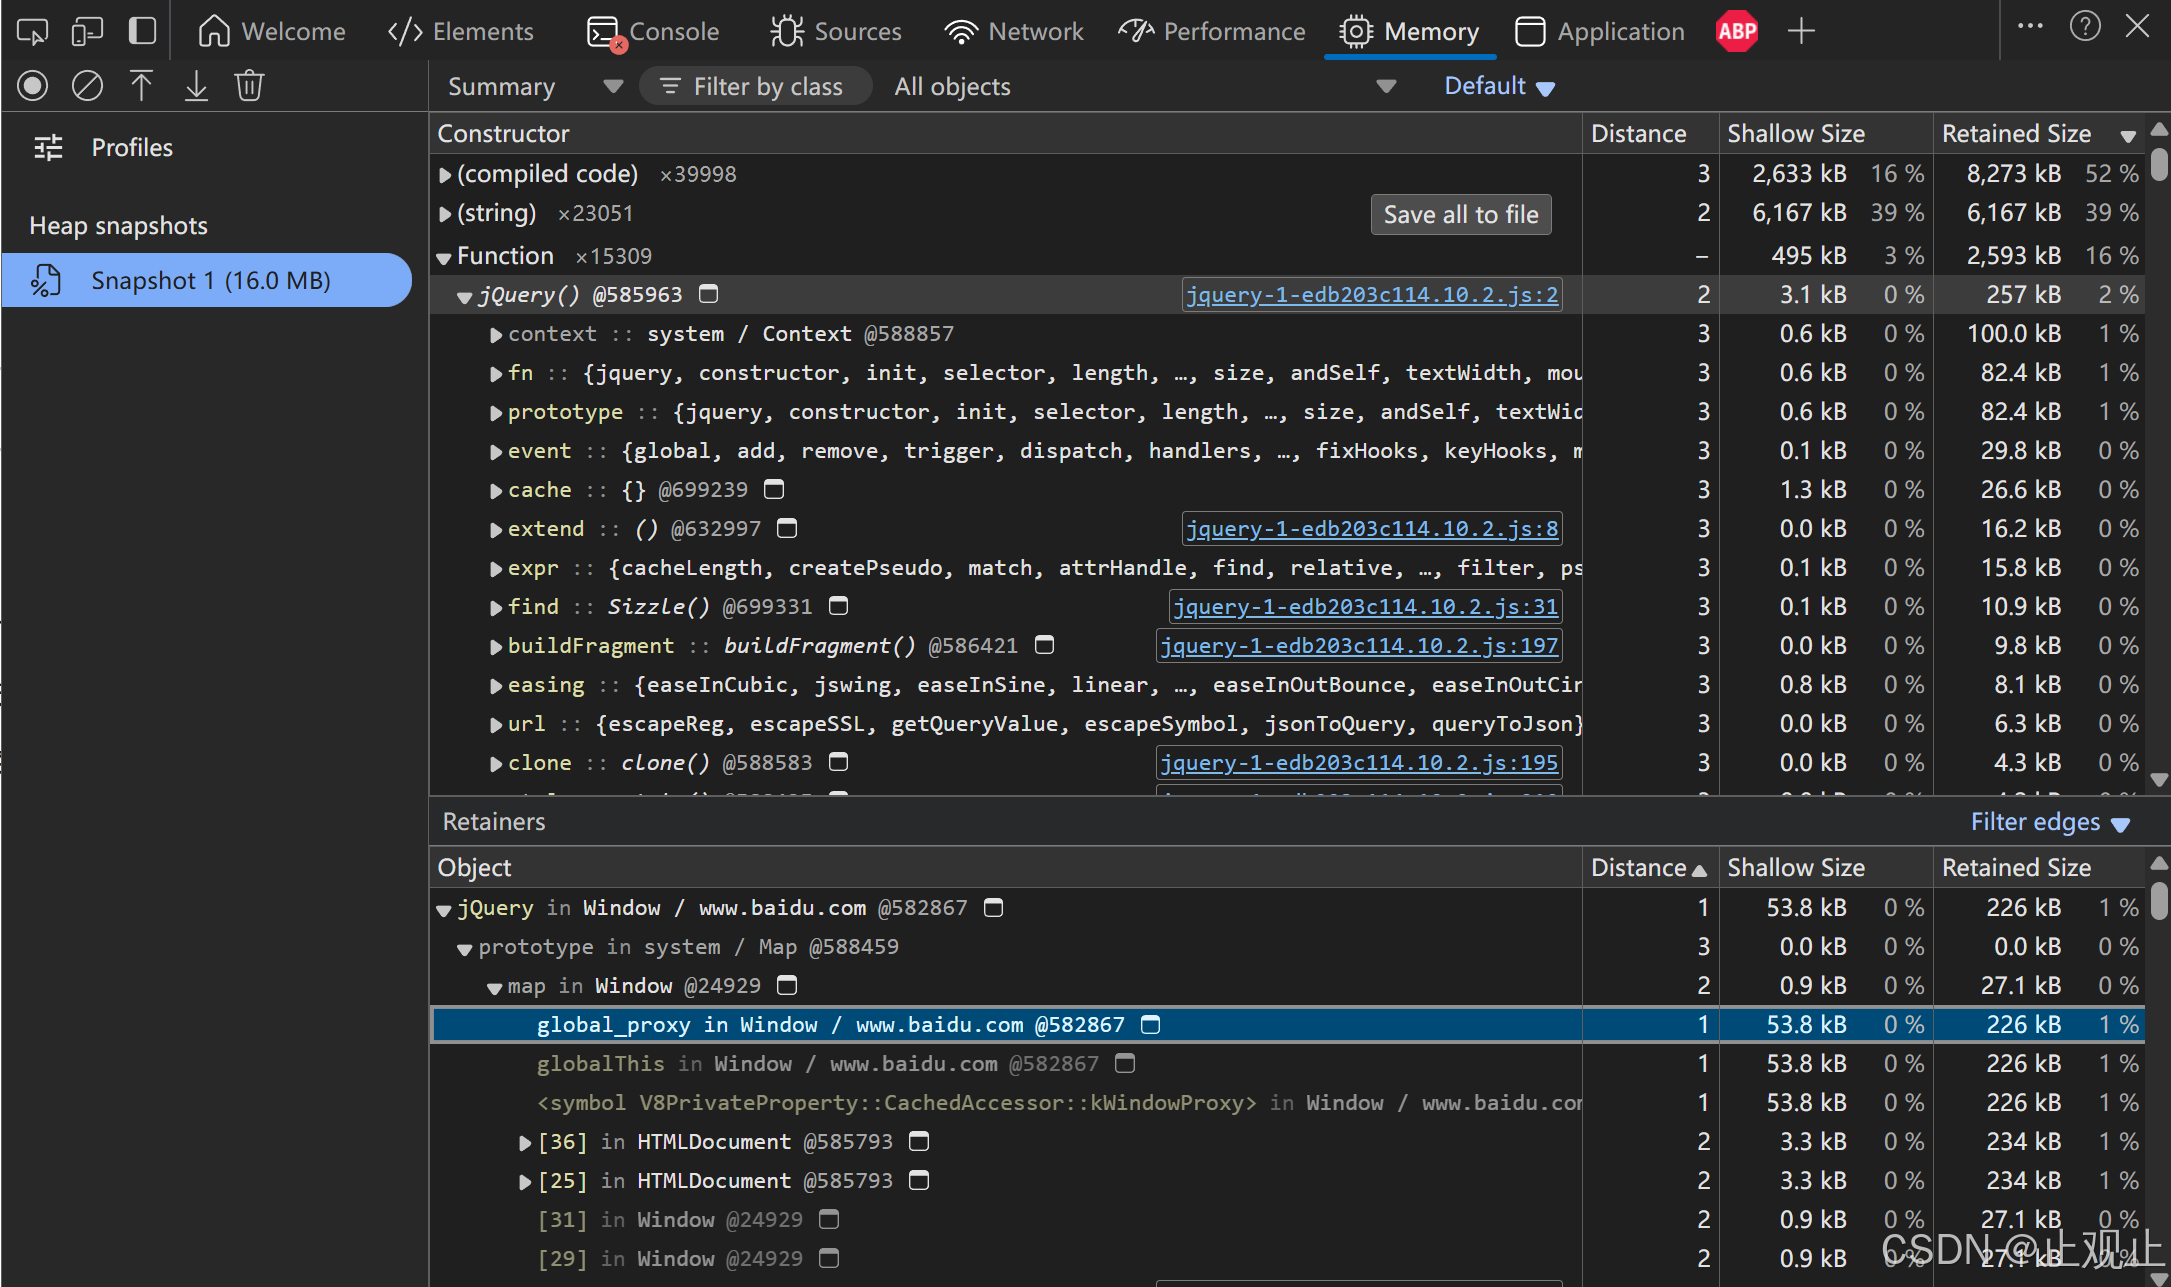Click object icon next to global_proxy row
This screenshot has height=1287, width=2171.
(1151, 1025)
